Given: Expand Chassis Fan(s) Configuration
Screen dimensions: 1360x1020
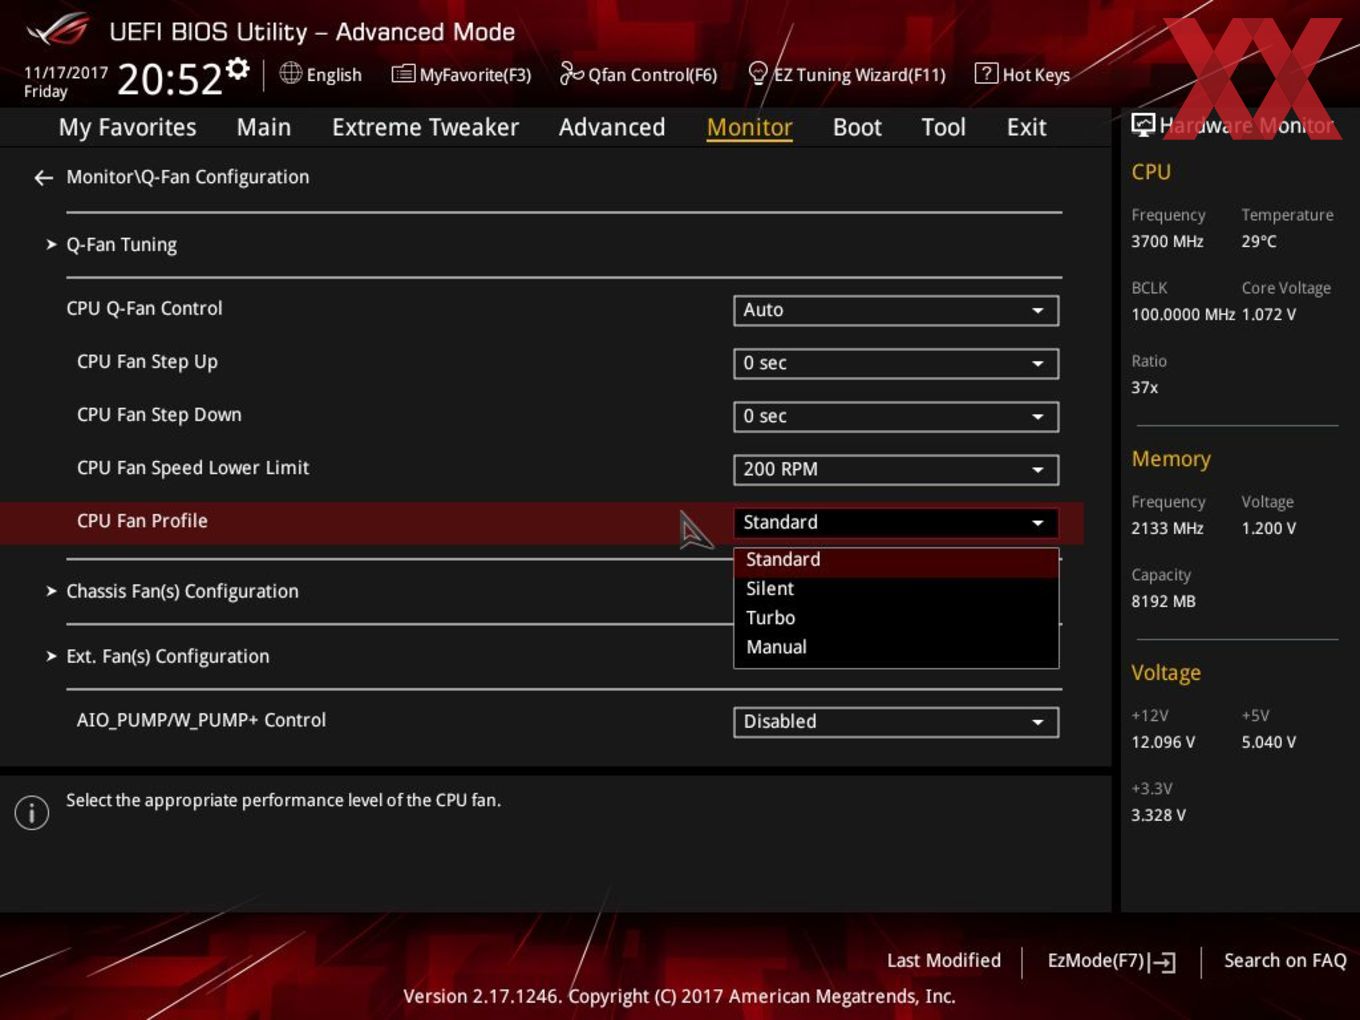Looking at the screenshot, I should pos(182,591).
